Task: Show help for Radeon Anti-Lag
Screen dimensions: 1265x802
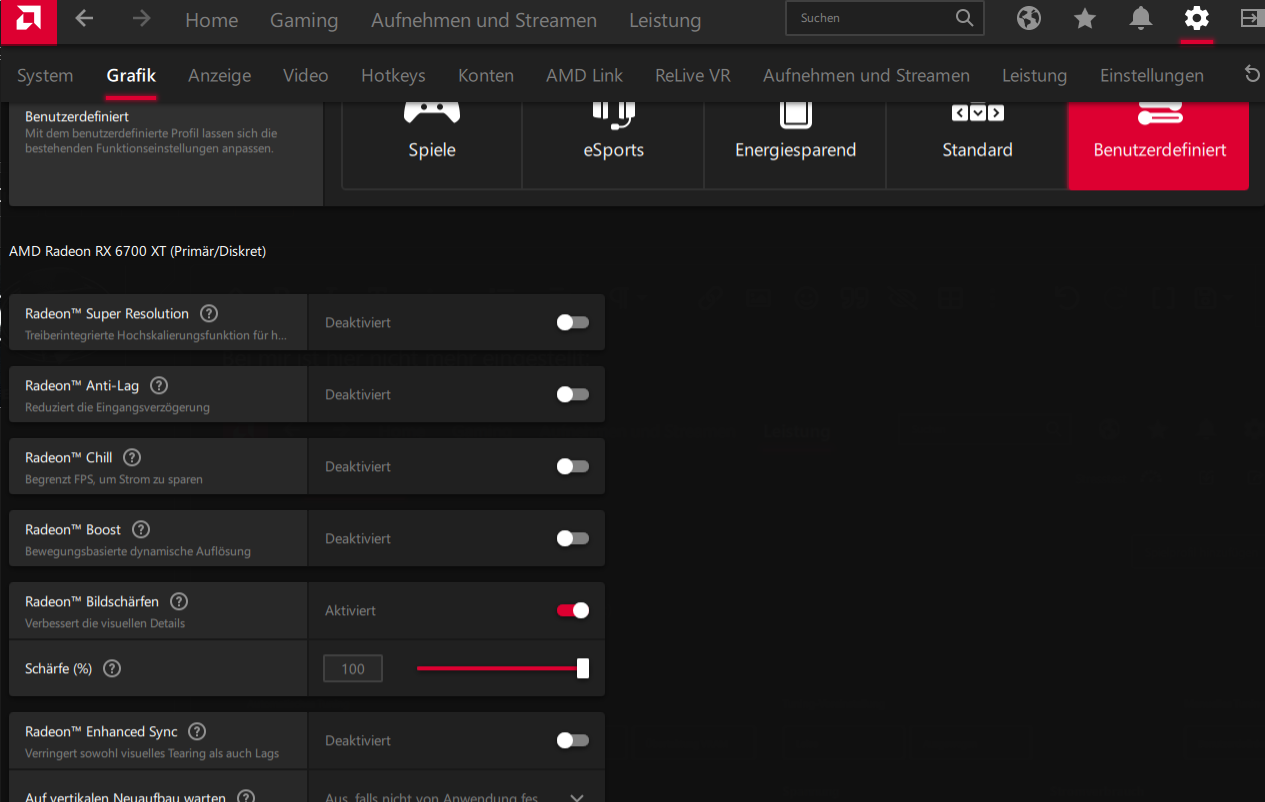Action: (x=159, y=385)
